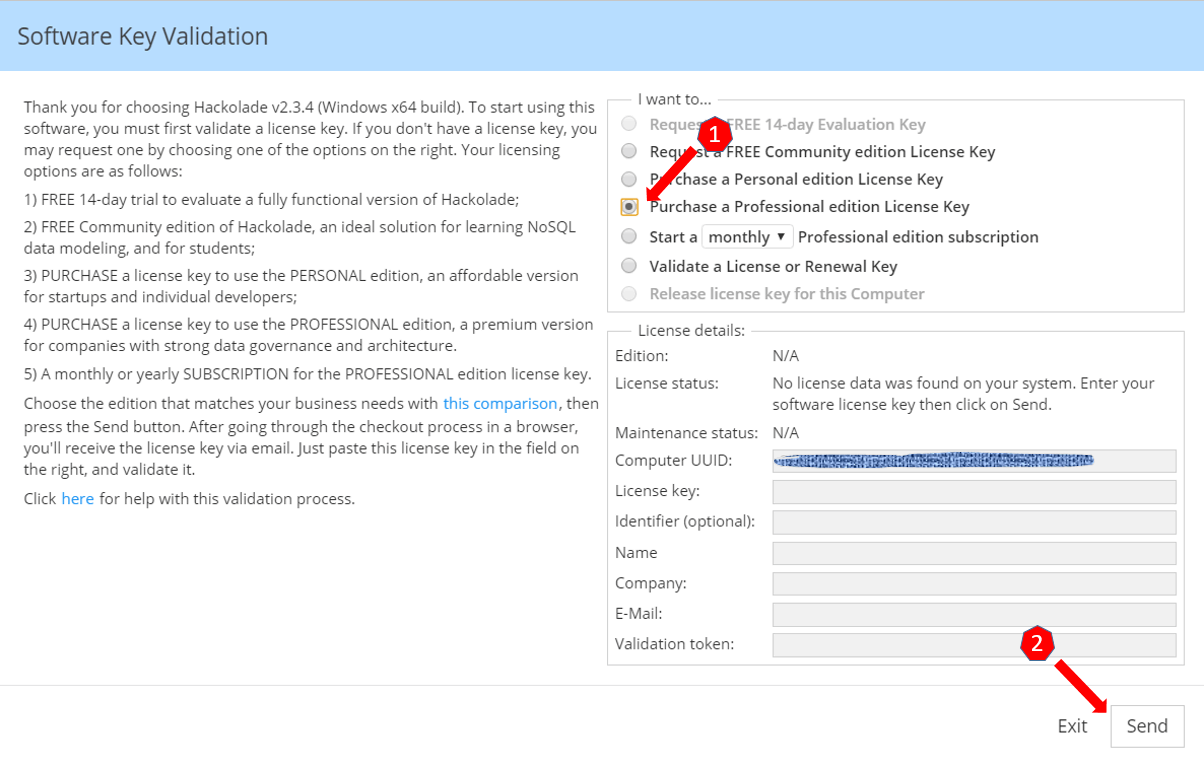1204x766 pixels.
Task: Select the Company input field
Action: [973, 583]
